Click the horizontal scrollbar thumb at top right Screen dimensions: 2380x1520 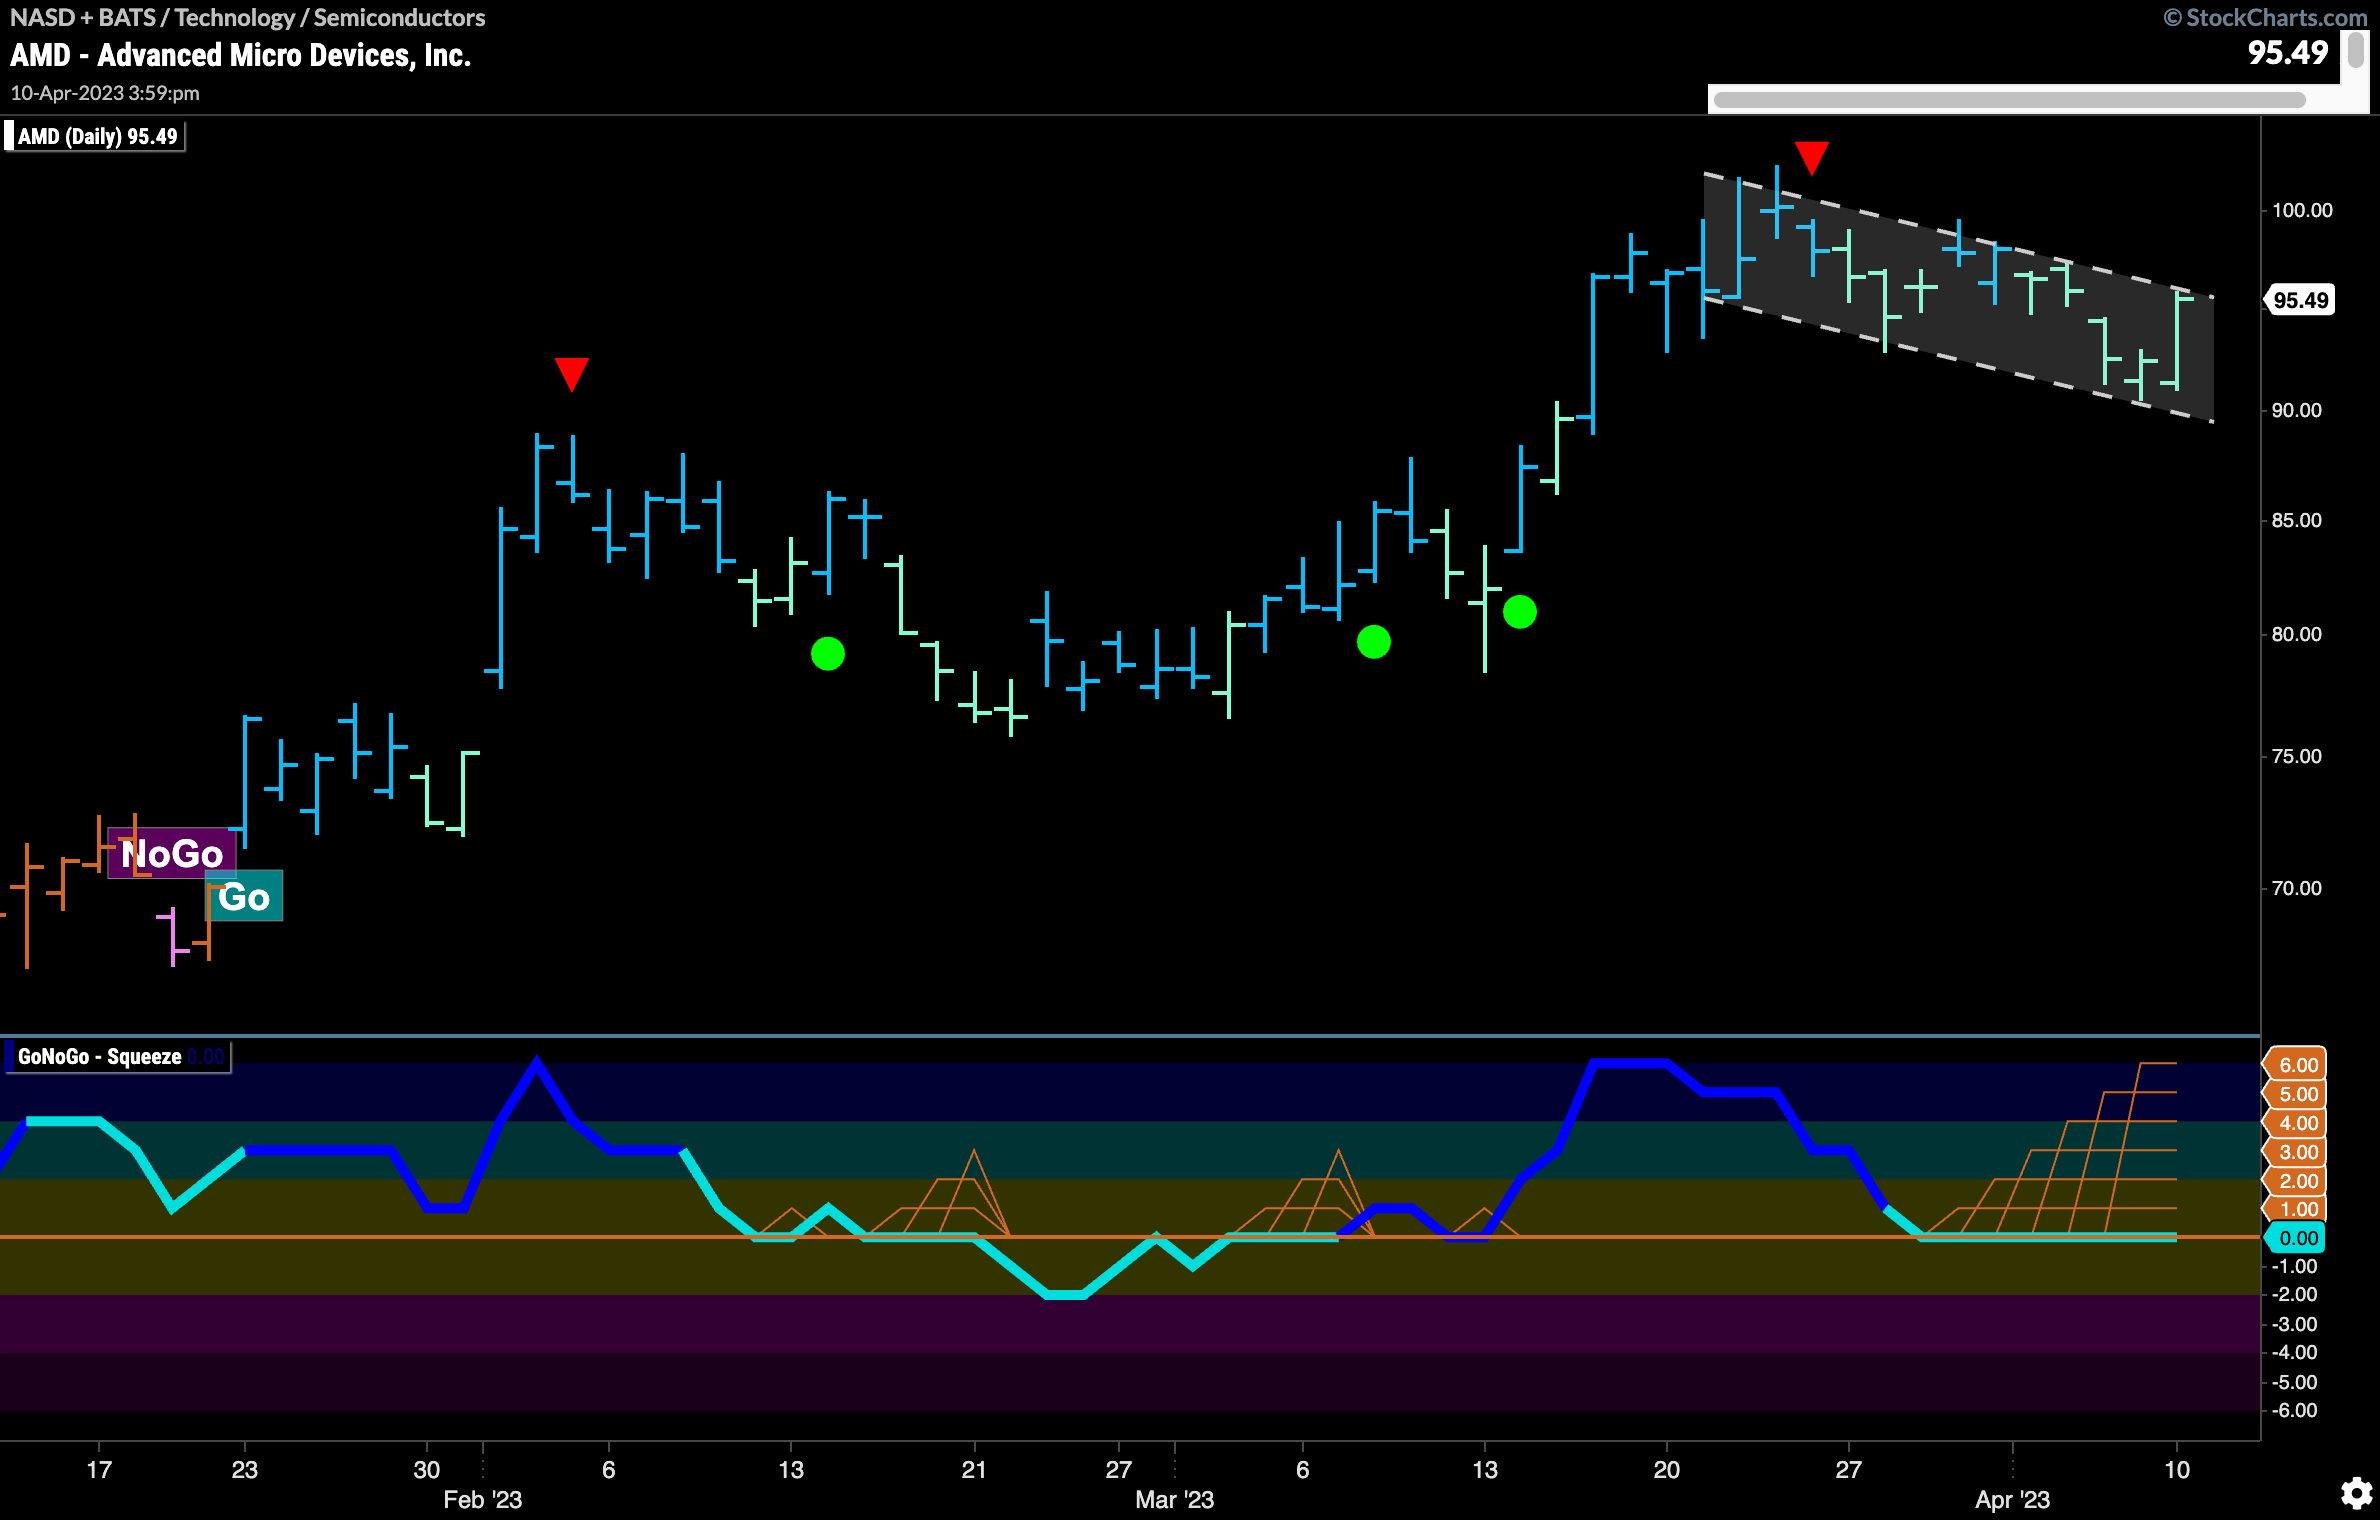click(x=2009, y=100)
